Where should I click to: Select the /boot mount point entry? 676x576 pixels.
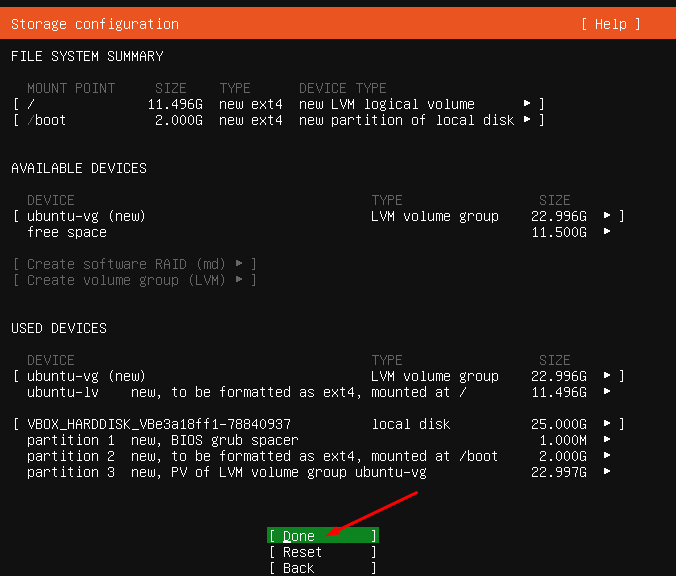tap(279, 120)
